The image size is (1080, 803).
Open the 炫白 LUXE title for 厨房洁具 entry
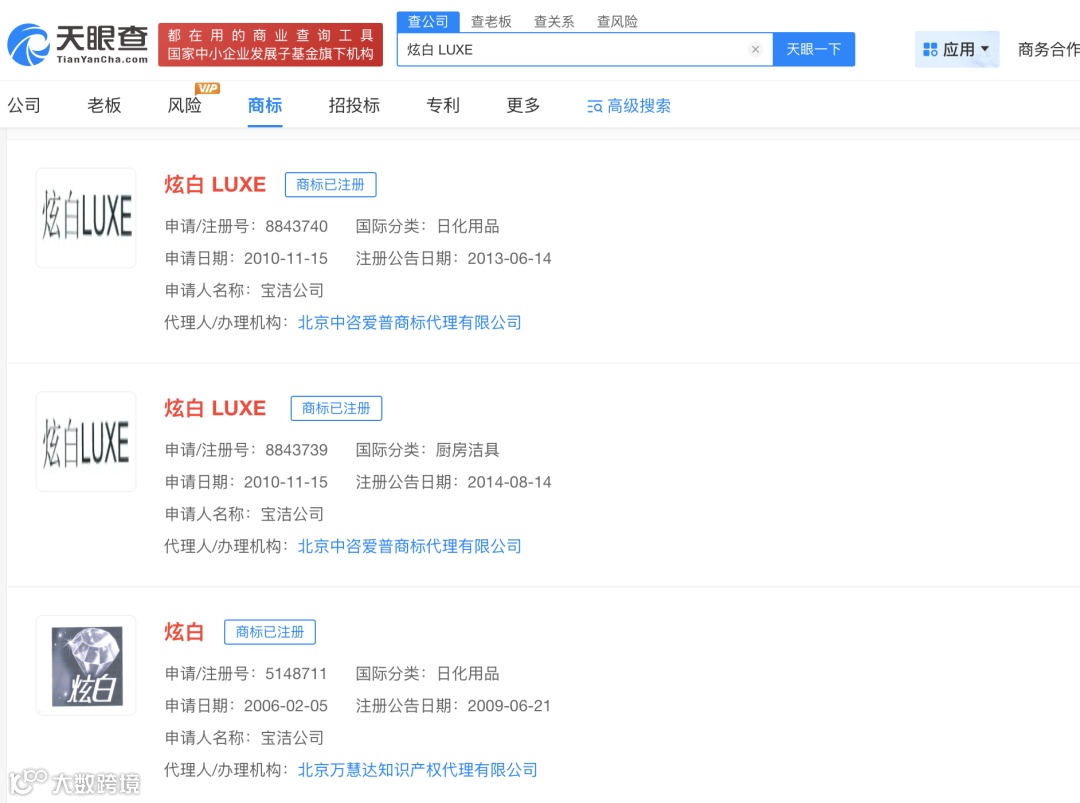point(215,408)
